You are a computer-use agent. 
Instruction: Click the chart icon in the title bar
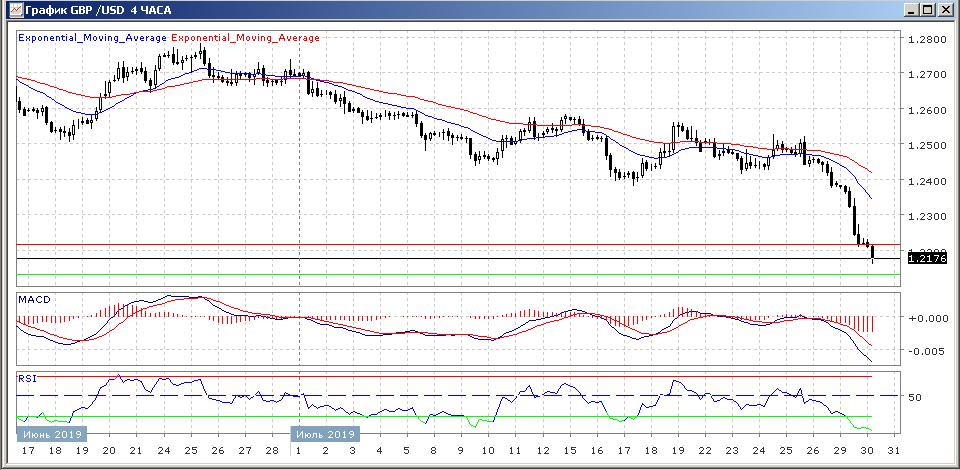pos(15,10)
